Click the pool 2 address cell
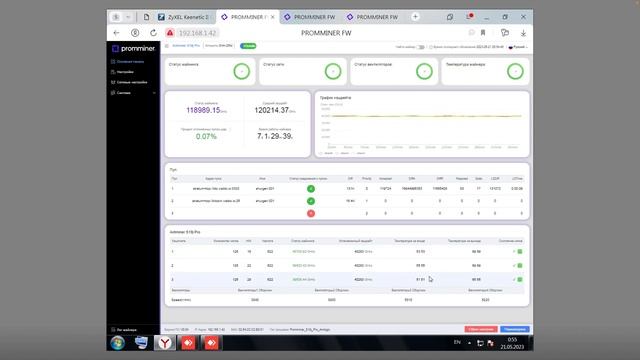 click(x=216, y=201)
